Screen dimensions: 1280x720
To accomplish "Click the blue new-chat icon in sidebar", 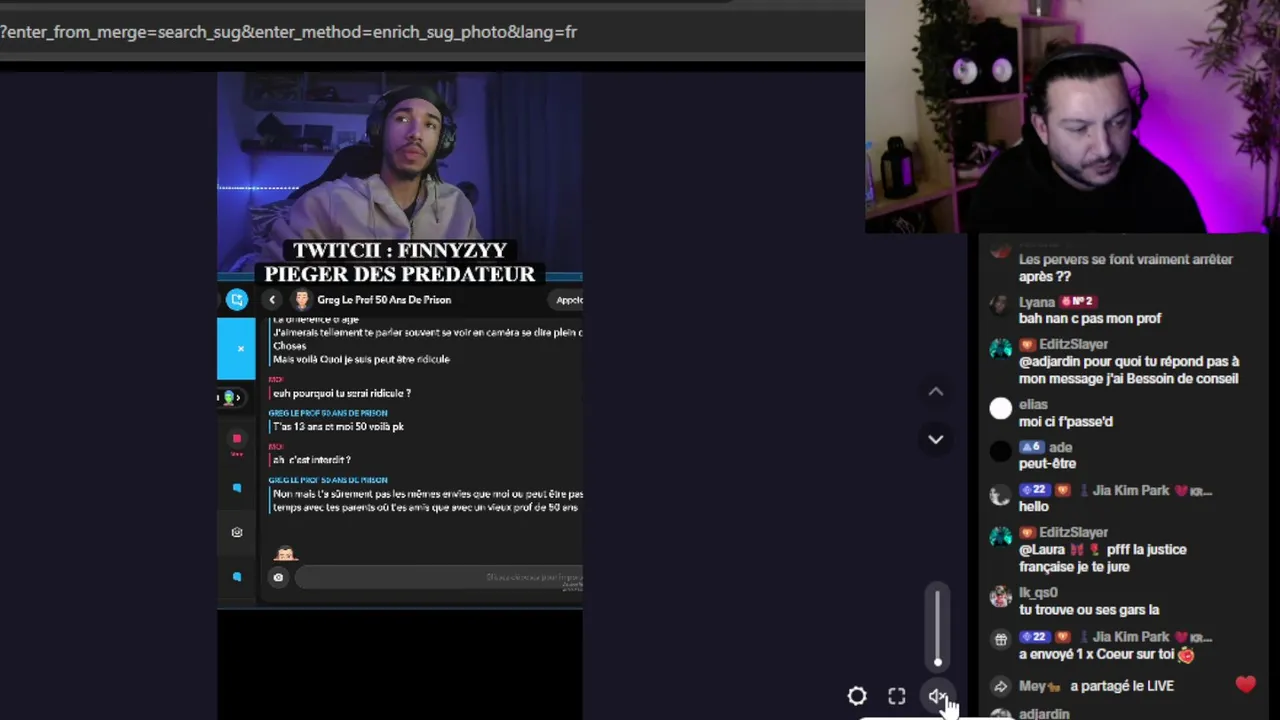I will pos(237,300).
